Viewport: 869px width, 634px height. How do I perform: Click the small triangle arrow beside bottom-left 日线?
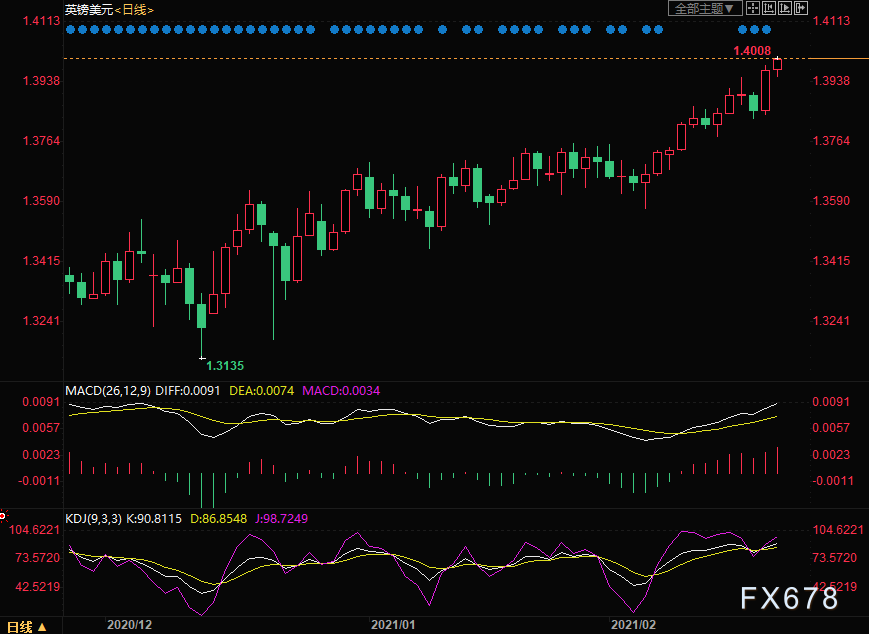(x=42, y=626)
